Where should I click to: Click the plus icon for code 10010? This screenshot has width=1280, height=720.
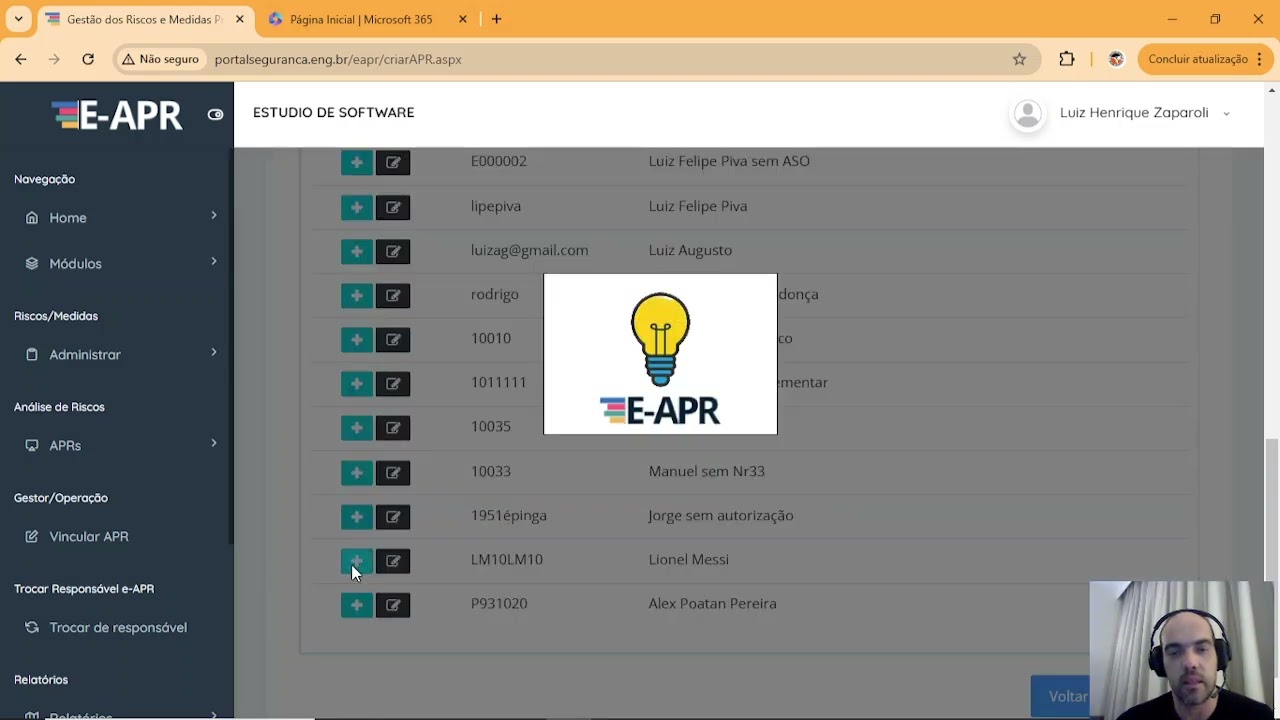coord(357,339)
